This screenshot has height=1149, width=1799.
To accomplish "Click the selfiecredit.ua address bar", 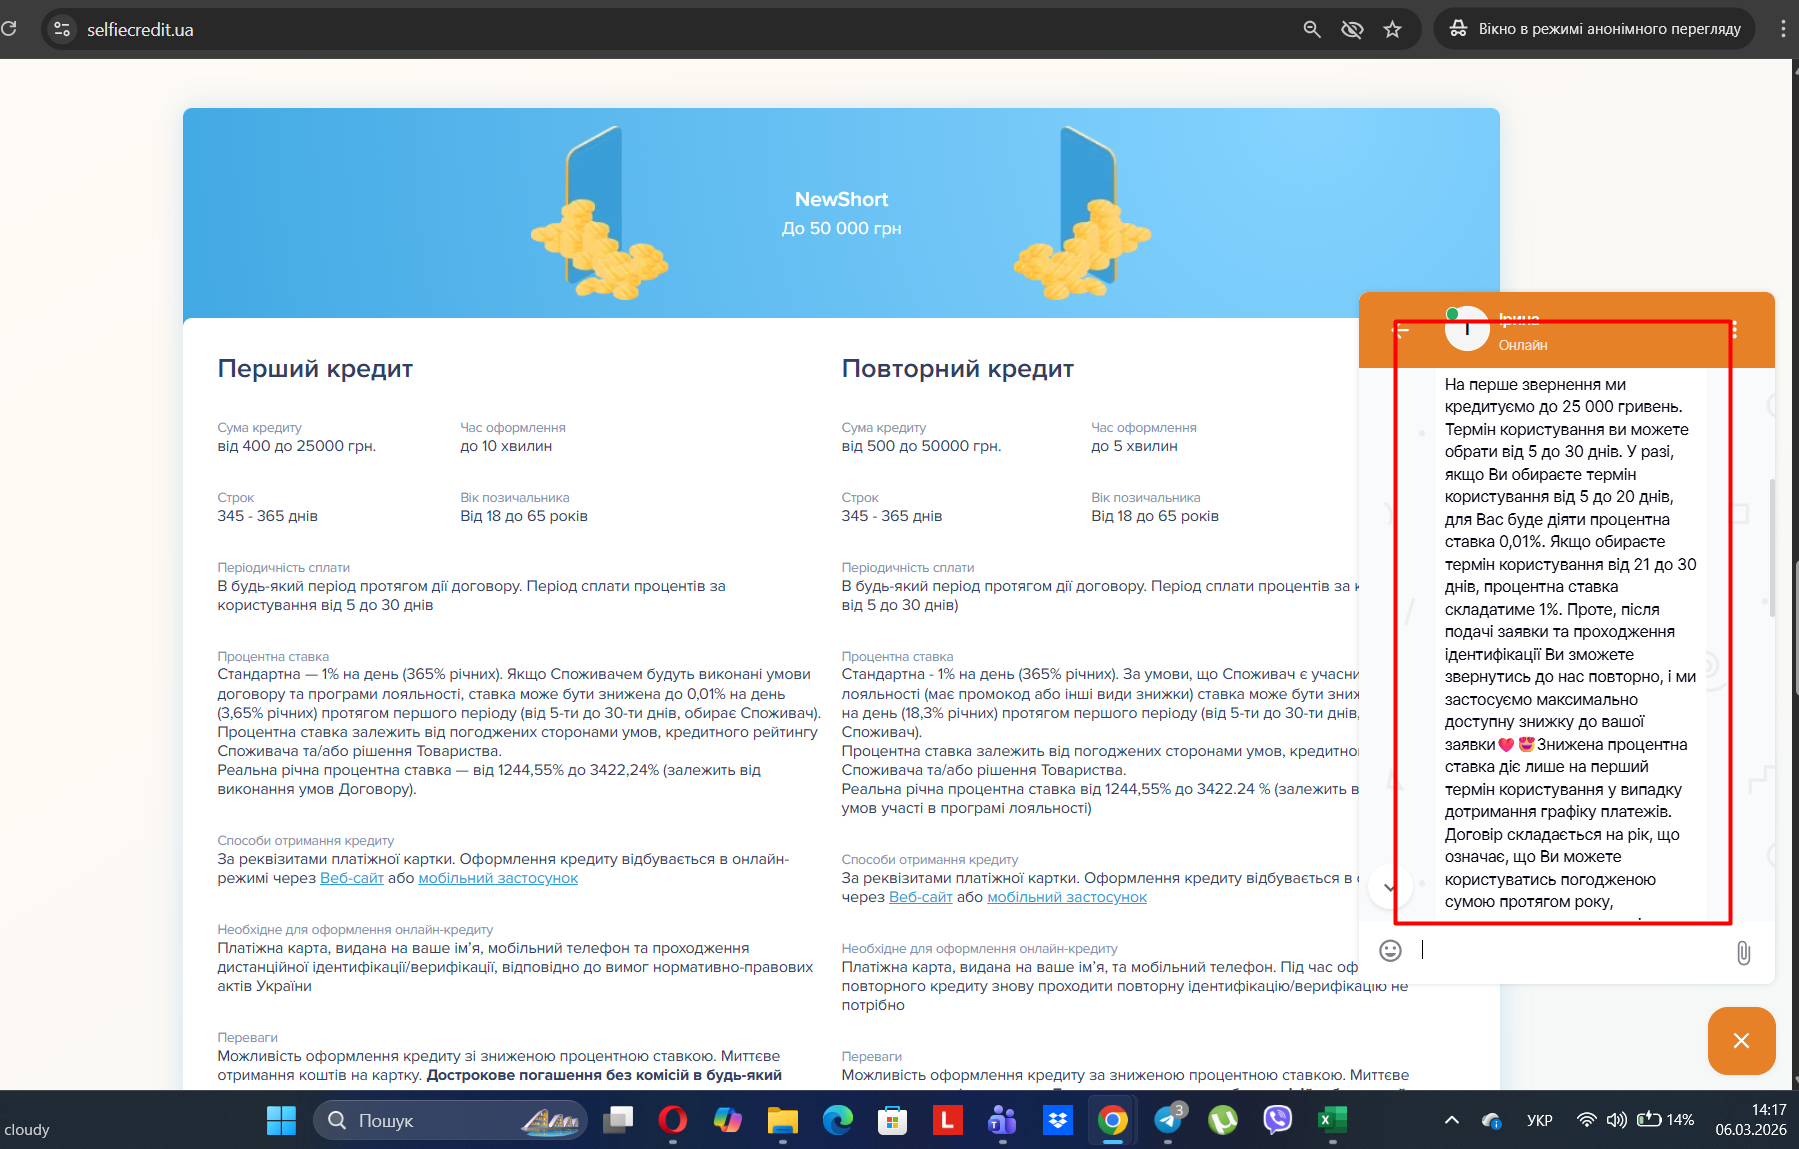I will [730, 29].
